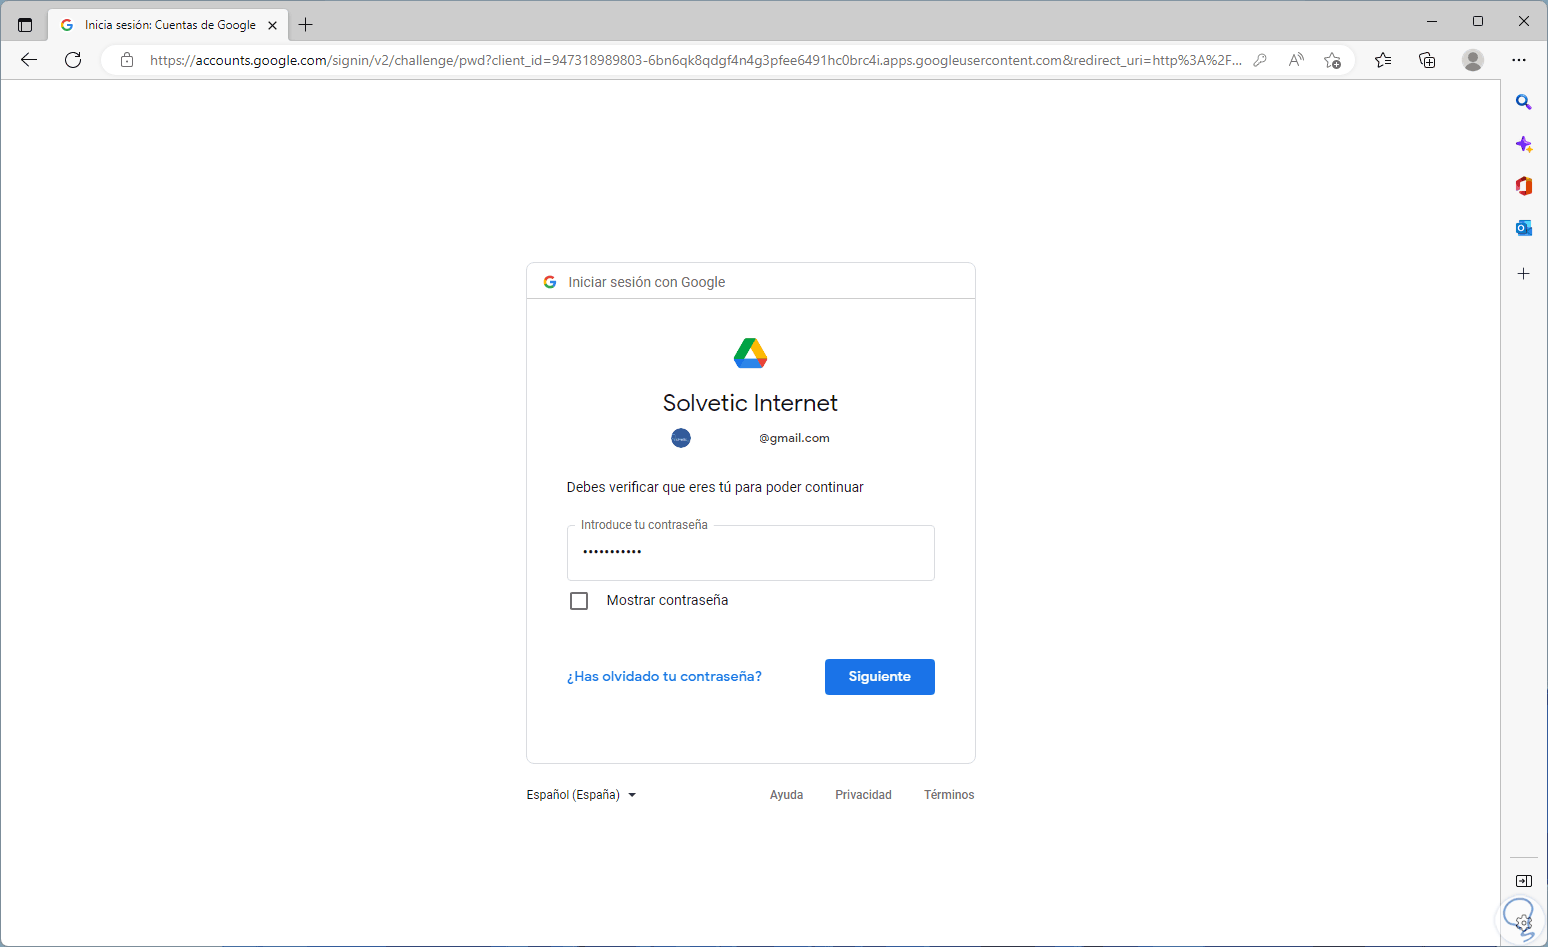Viewport: 1548px width, 947px height.
Task: Open ¿Has olvidado tu contraseña? link
Action: point(664,677)
